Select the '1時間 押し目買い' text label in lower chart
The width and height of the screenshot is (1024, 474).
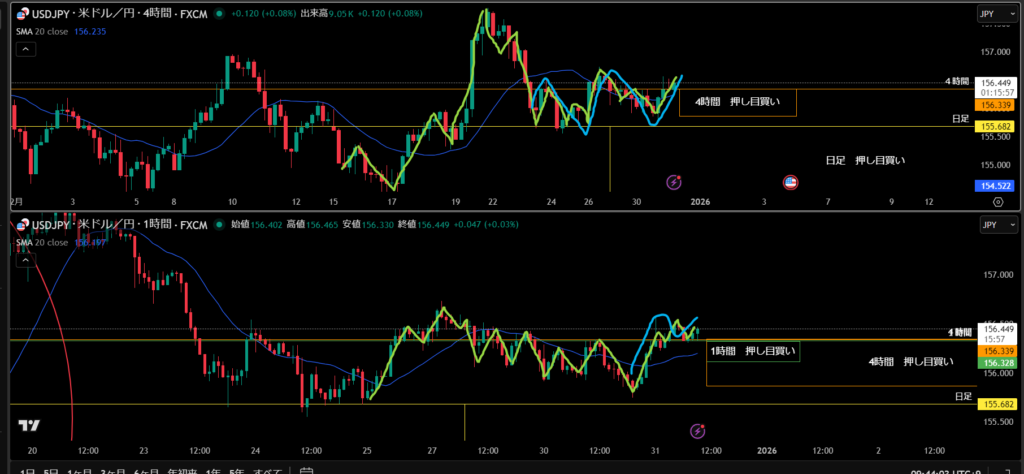point(753,351)
